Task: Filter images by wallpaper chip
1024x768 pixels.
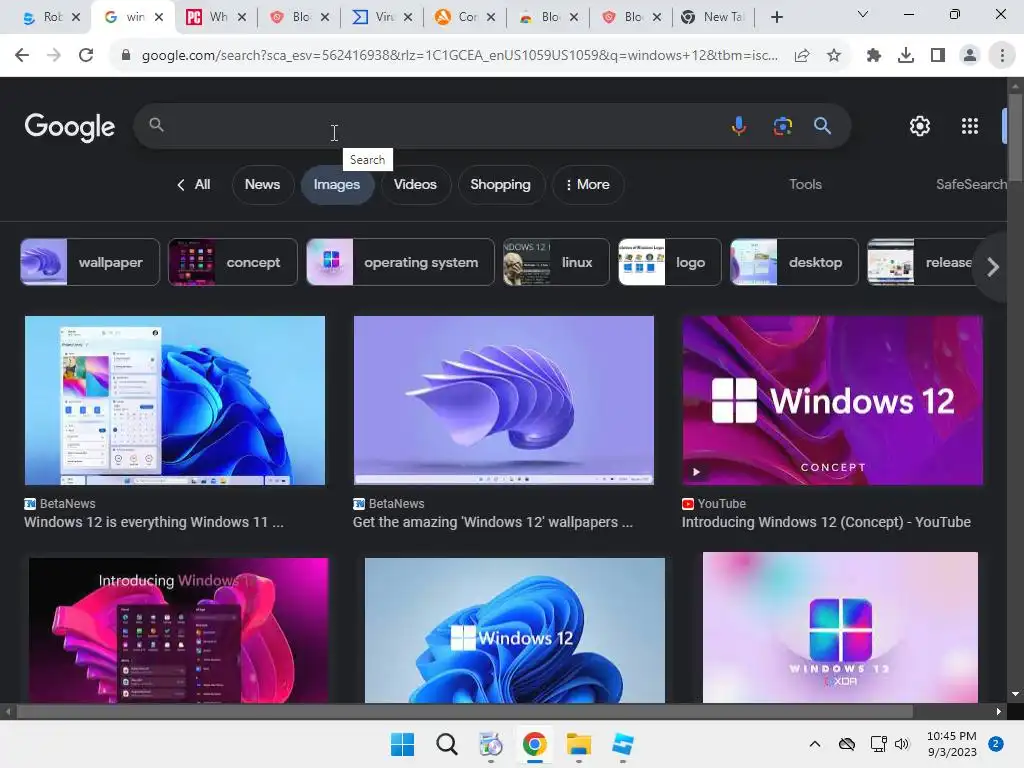Action: click(90, 263)
